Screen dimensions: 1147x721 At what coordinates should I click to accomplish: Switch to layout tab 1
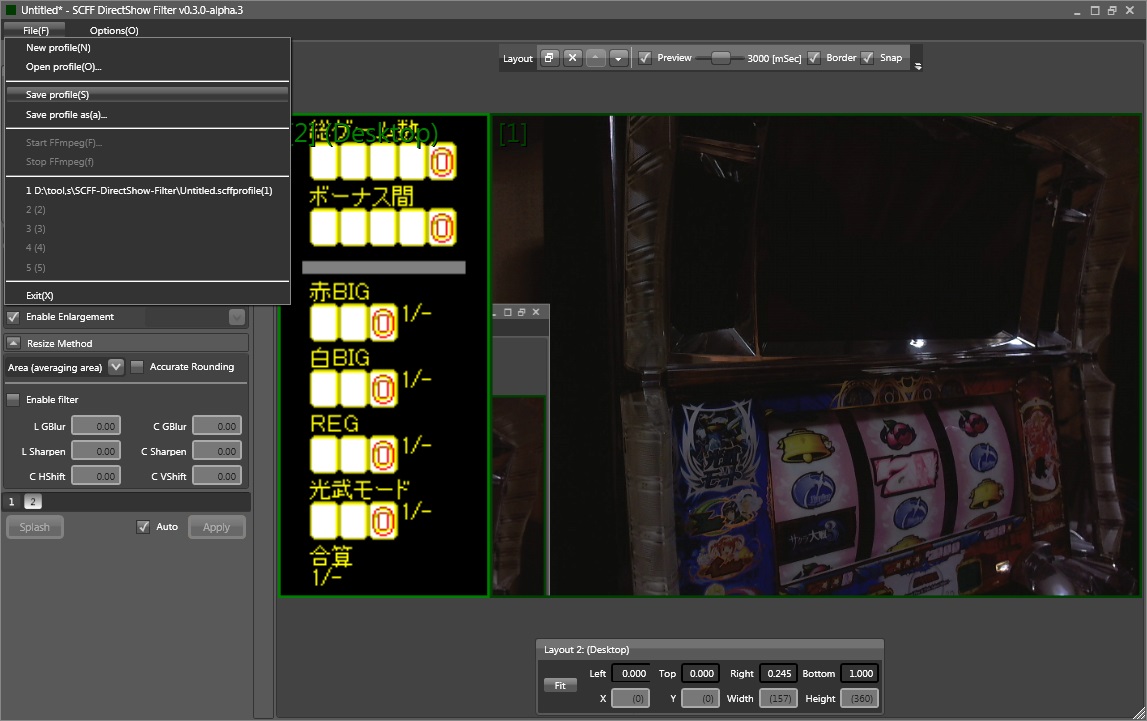[x=12, y=502]
